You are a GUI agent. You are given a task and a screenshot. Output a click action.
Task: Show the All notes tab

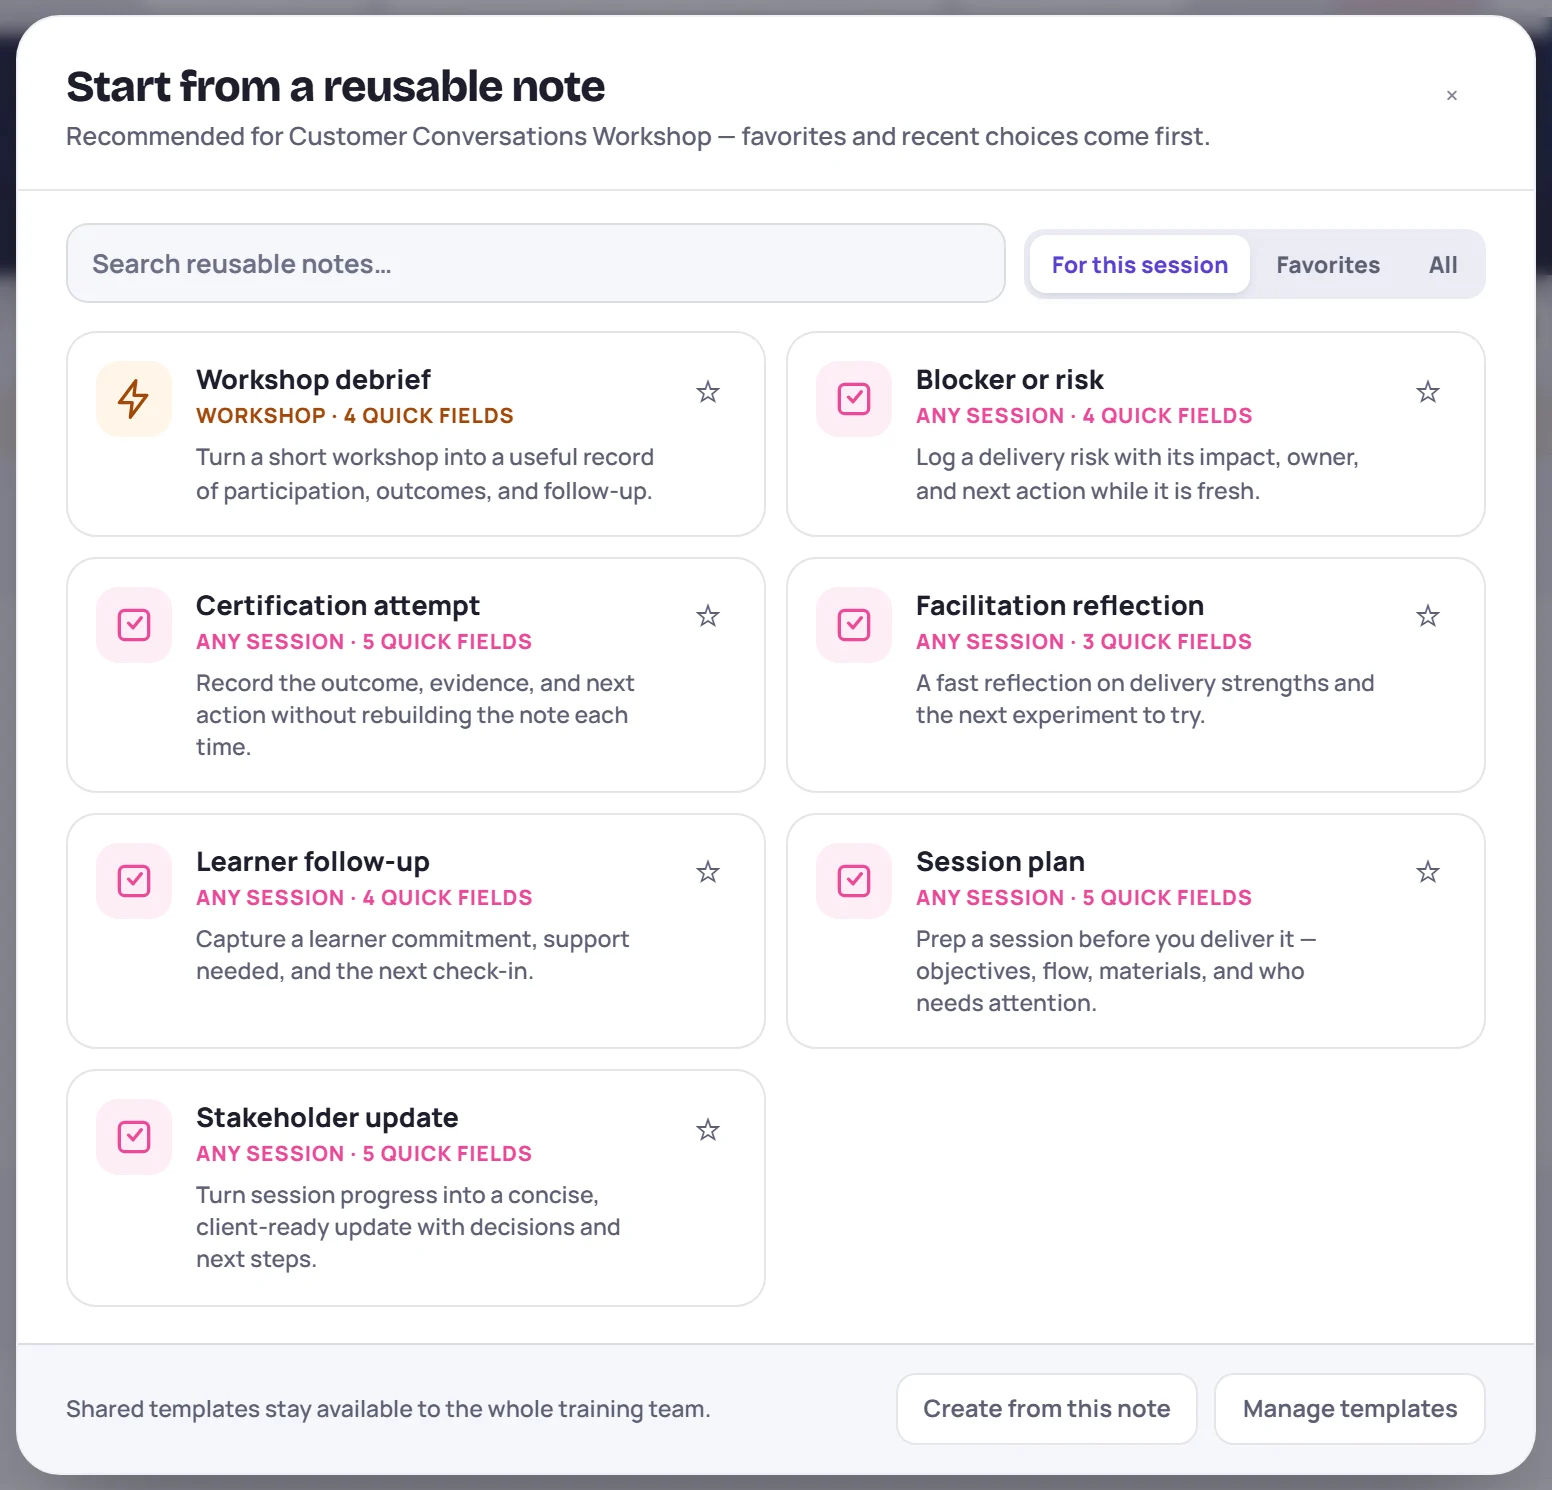1443,265
